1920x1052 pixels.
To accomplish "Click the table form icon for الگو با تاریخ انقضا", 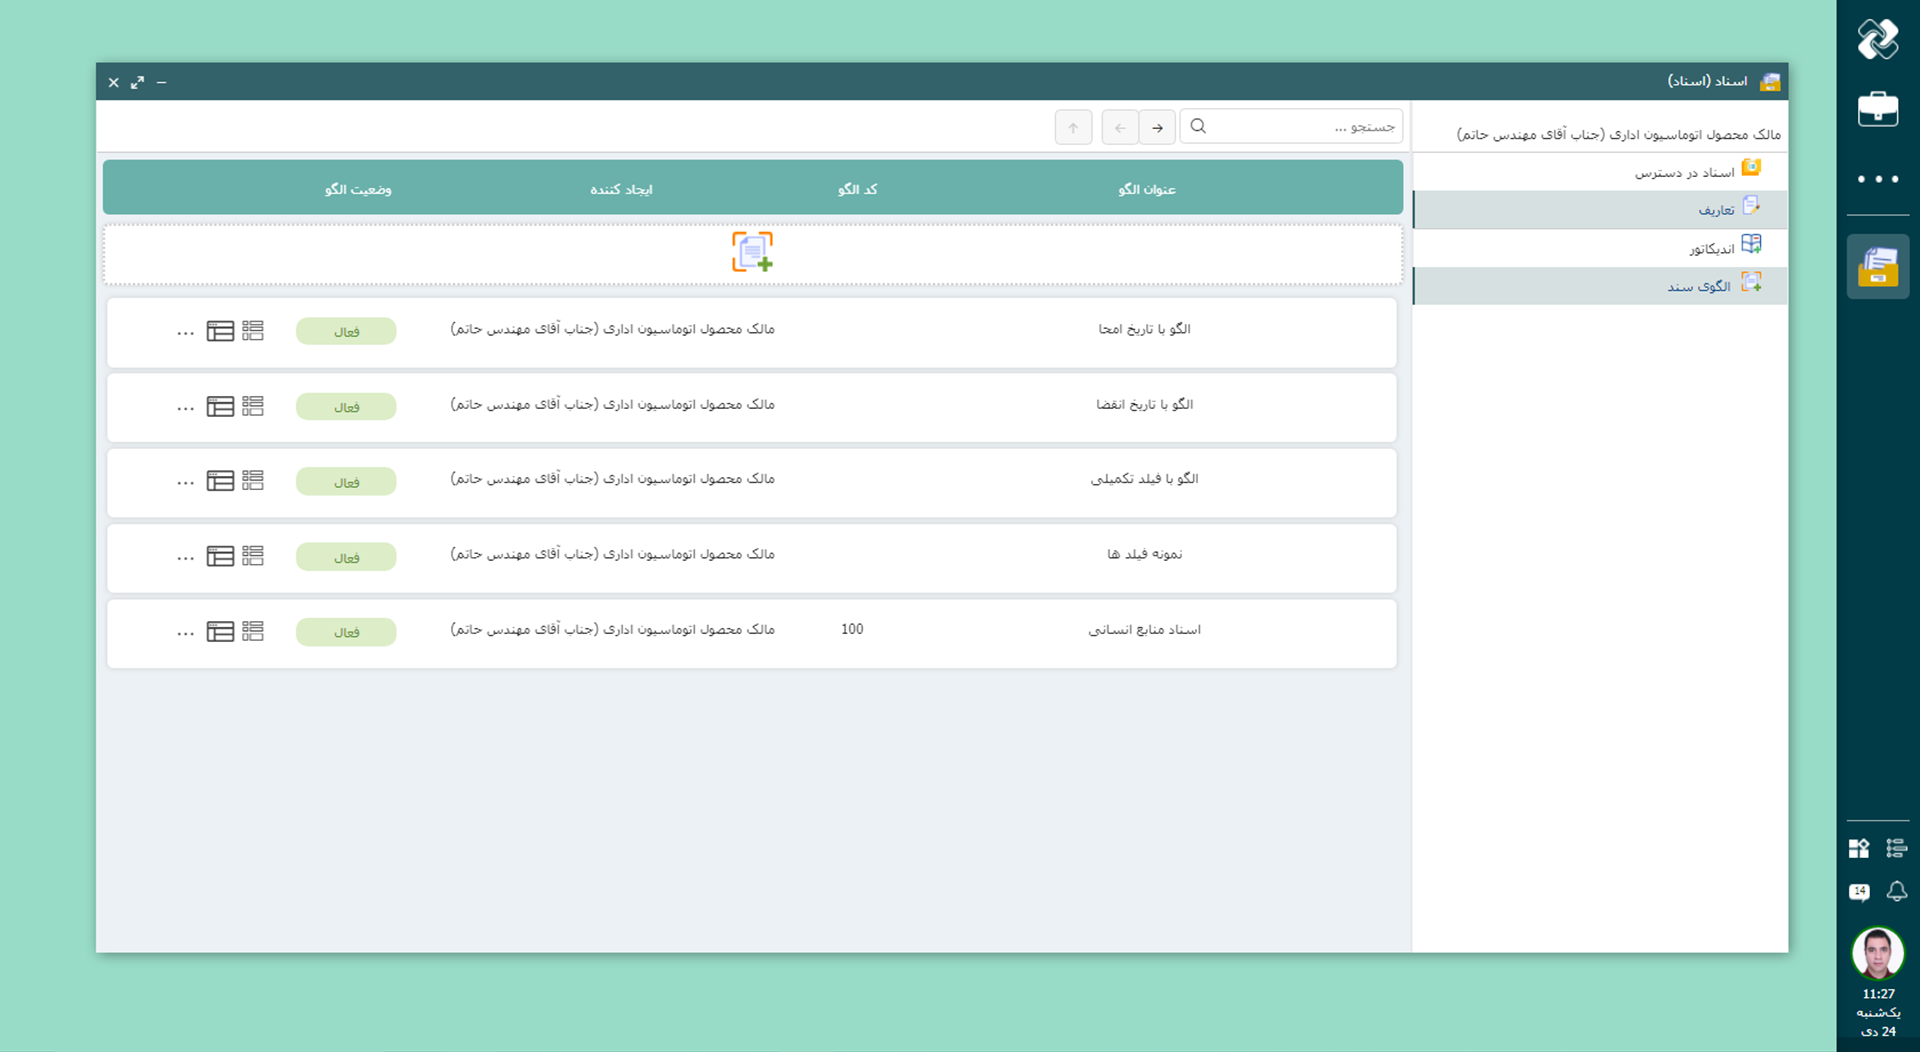I will click(x=220, y=406).
